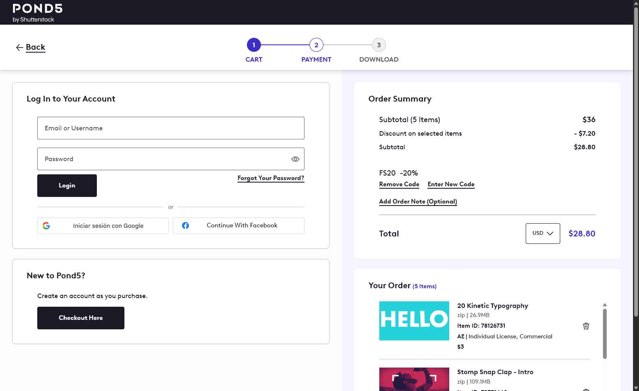Select step 2 Payment in checkout progress
The width and height of the screenshot is (639, 391).
[316, 45]
